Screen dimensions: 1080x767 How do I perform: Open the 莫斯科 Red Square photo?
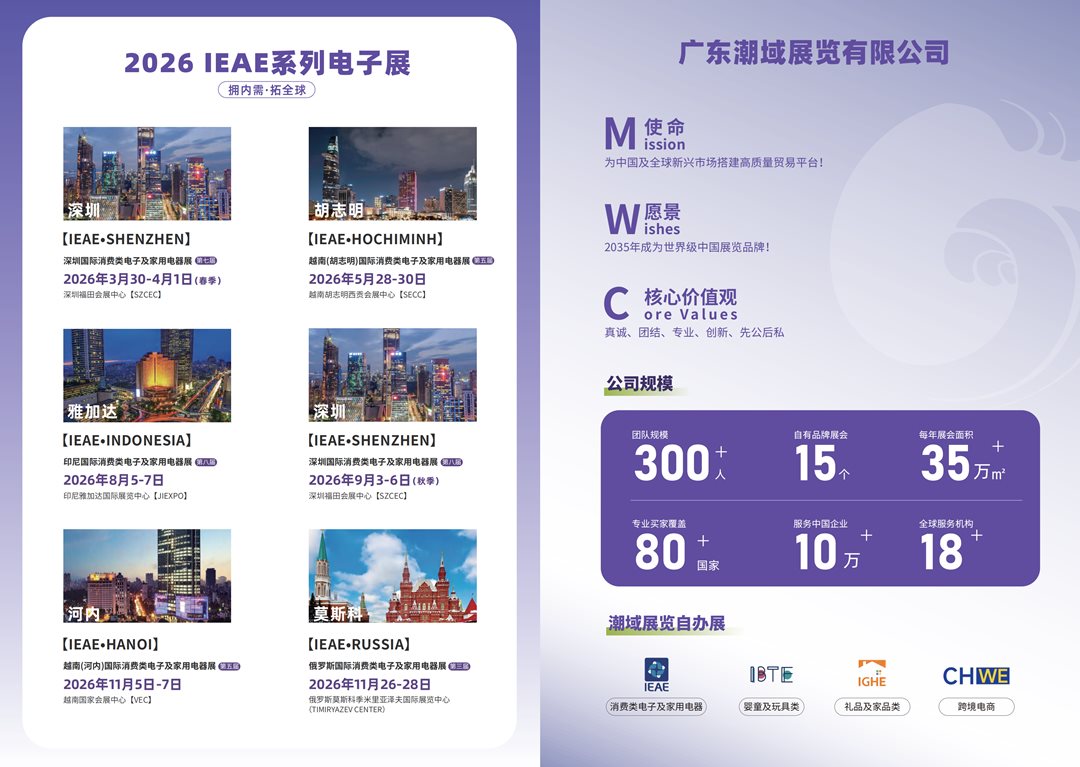point(393,576)
